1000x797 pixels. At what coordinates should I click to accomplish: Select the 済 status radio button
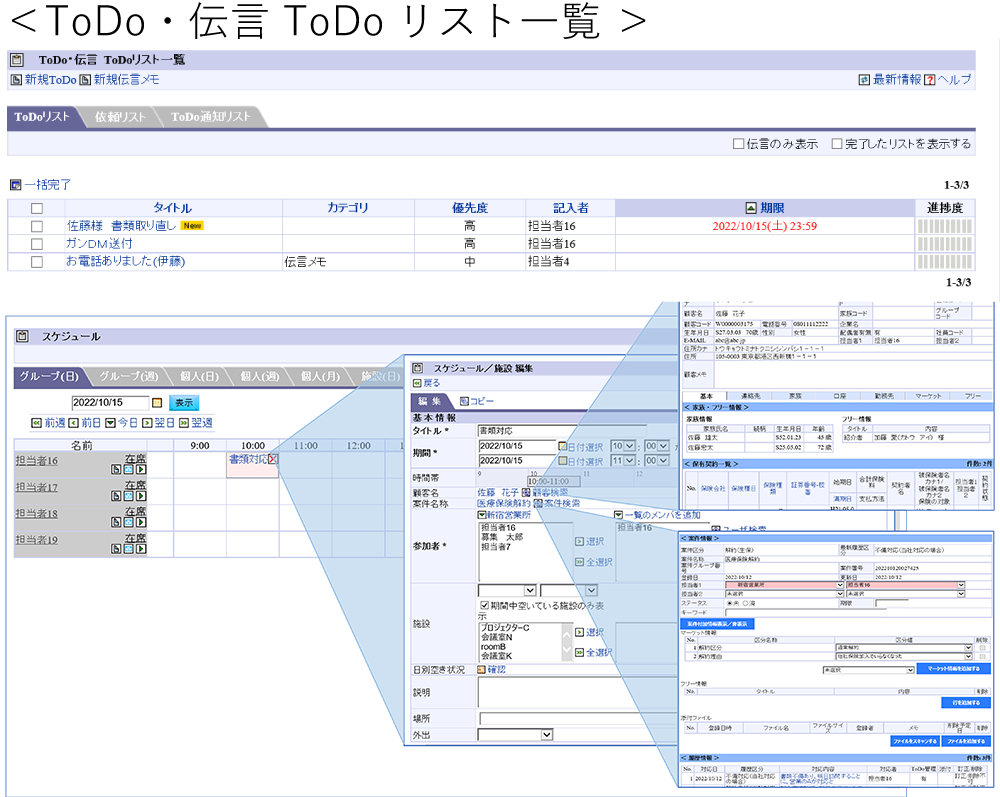745,603
